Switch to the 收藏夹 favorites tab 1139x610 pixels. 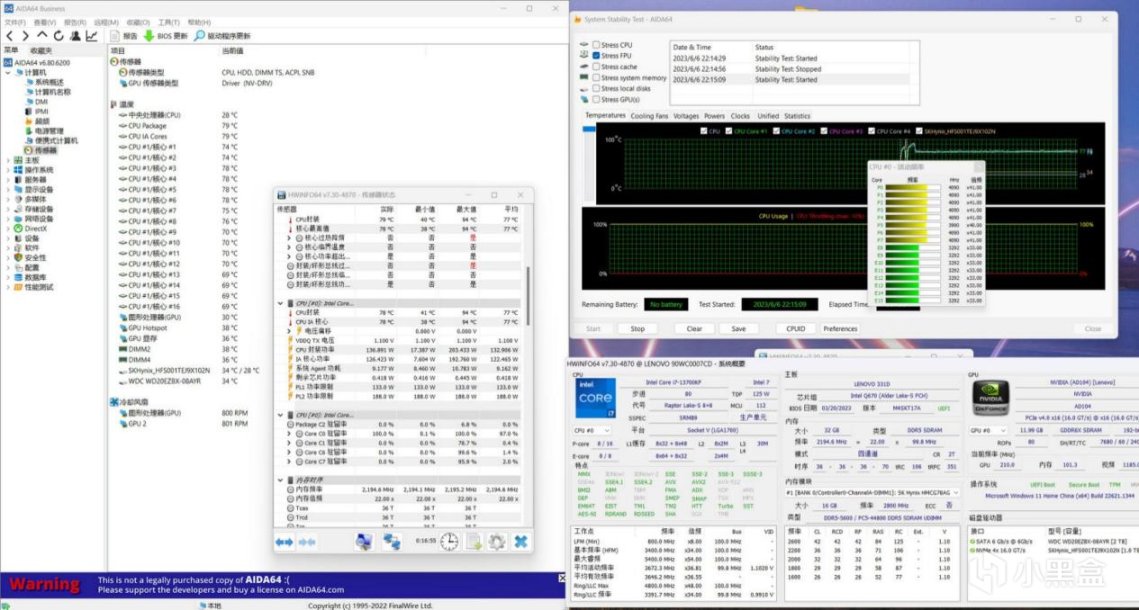(x=41, y=51)
